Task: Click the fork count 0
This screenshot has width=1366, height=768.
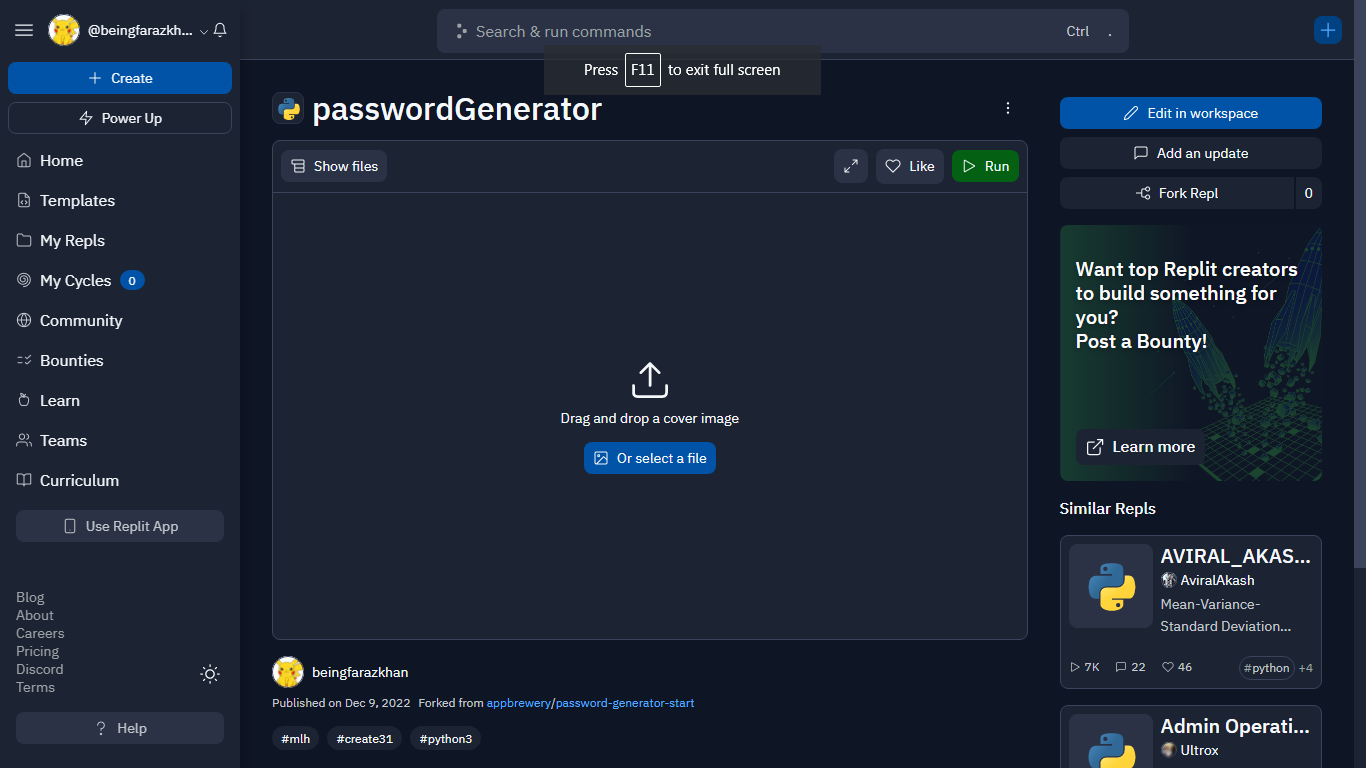Action: (1308, 193)
